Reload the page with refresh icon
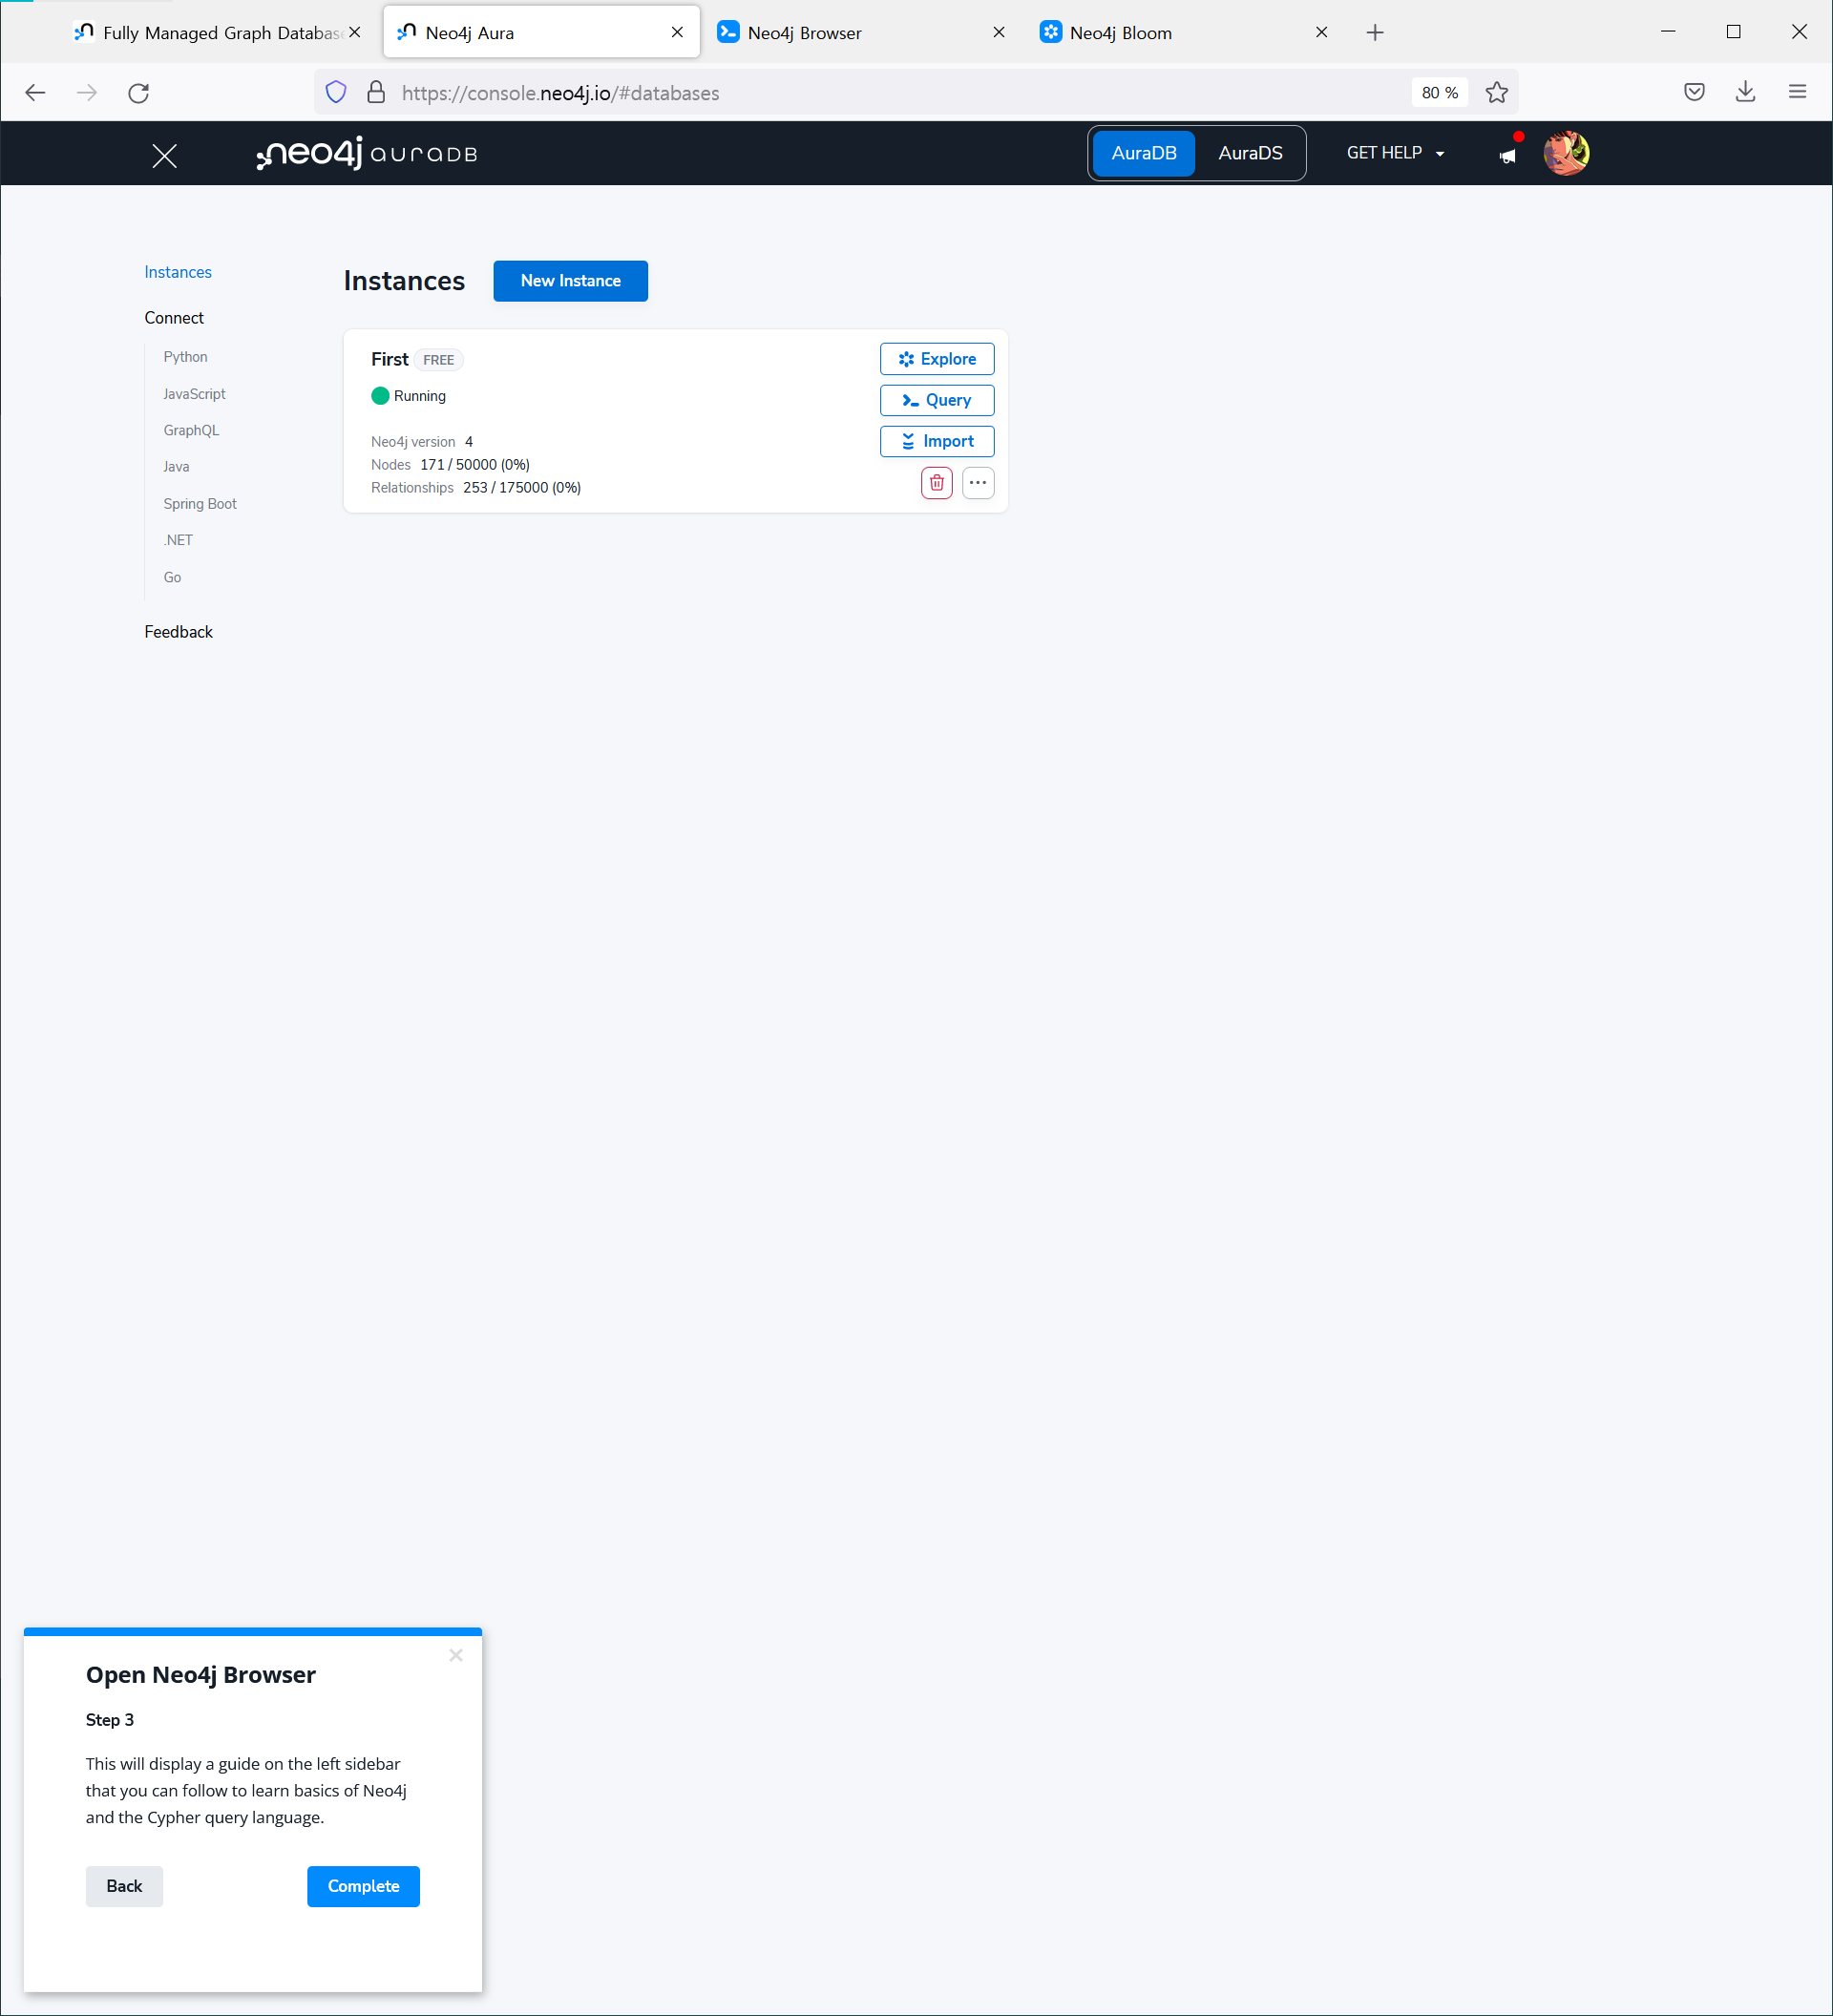The width and height of the screenshot is (1833, 2016). coord(139,93)
